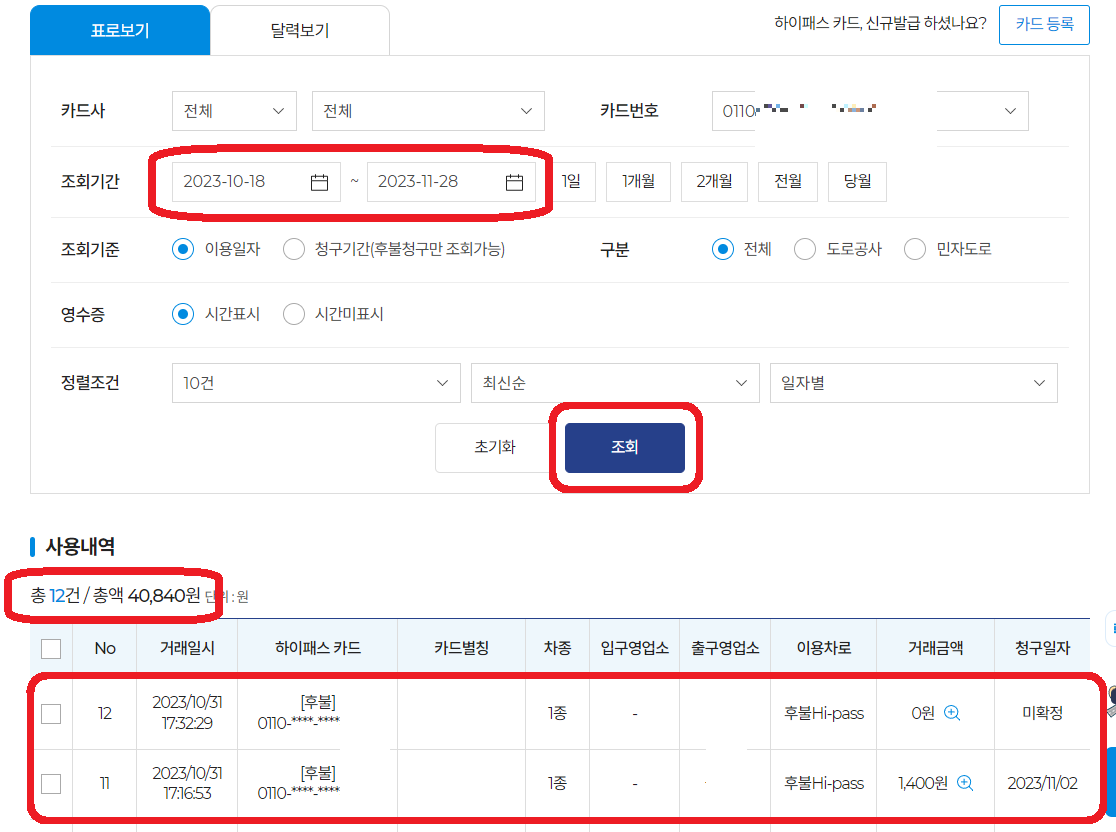Switch to the 달력보기 tab
This screenshot has width=1116, height=832.
pos(299,30)
